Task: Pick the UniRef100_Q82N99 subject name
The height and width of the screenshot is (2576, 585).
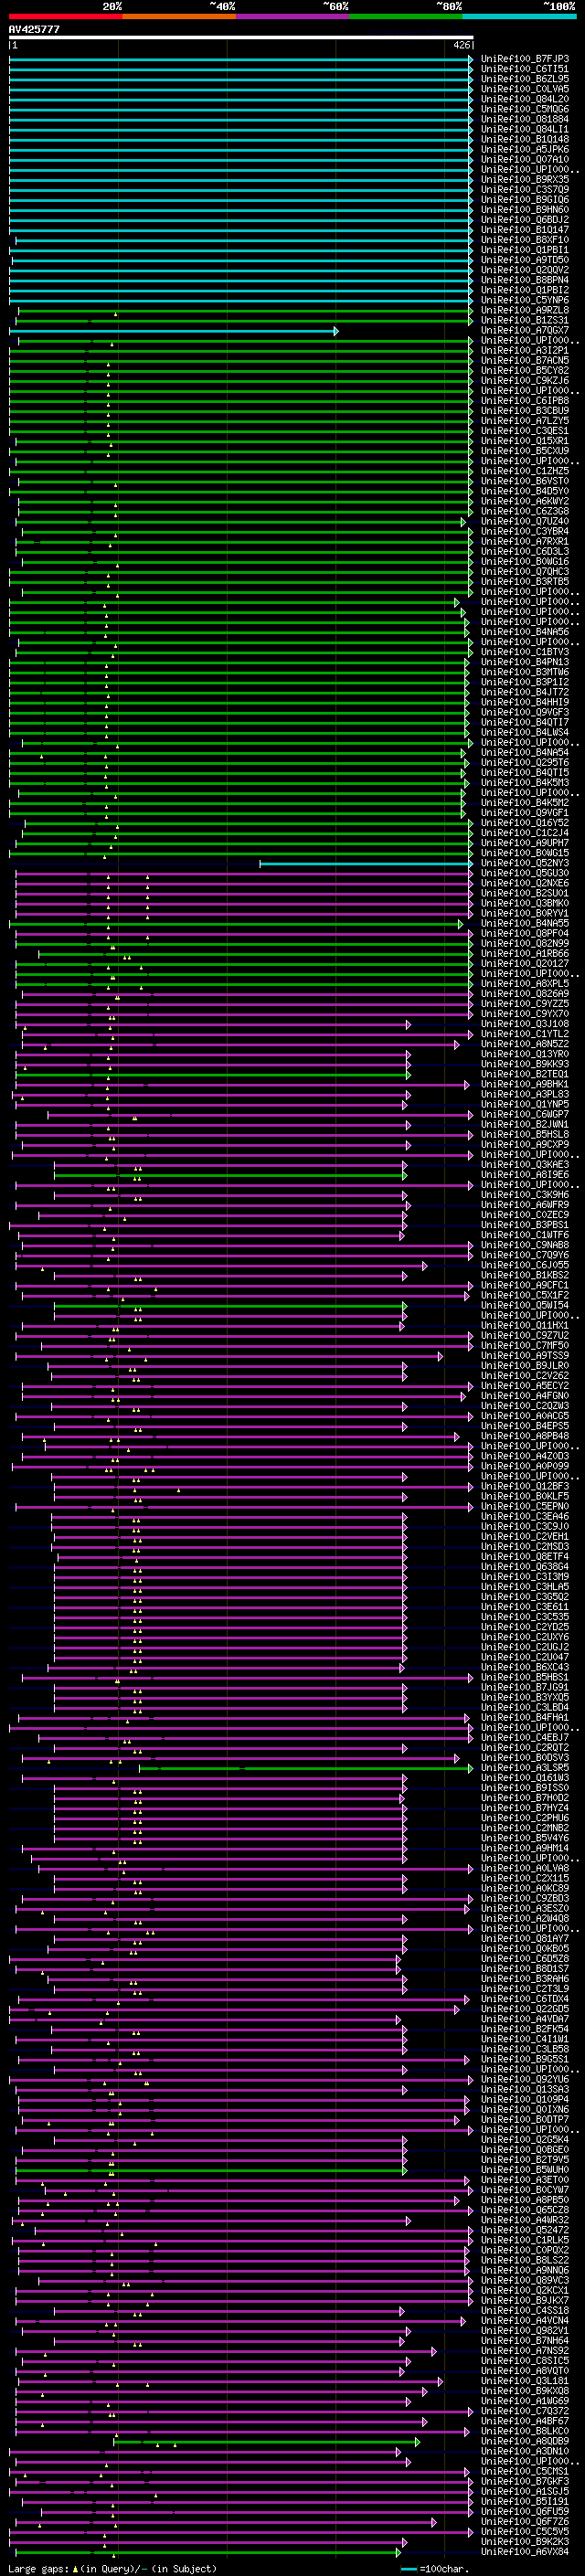Action: pos(525,943)
